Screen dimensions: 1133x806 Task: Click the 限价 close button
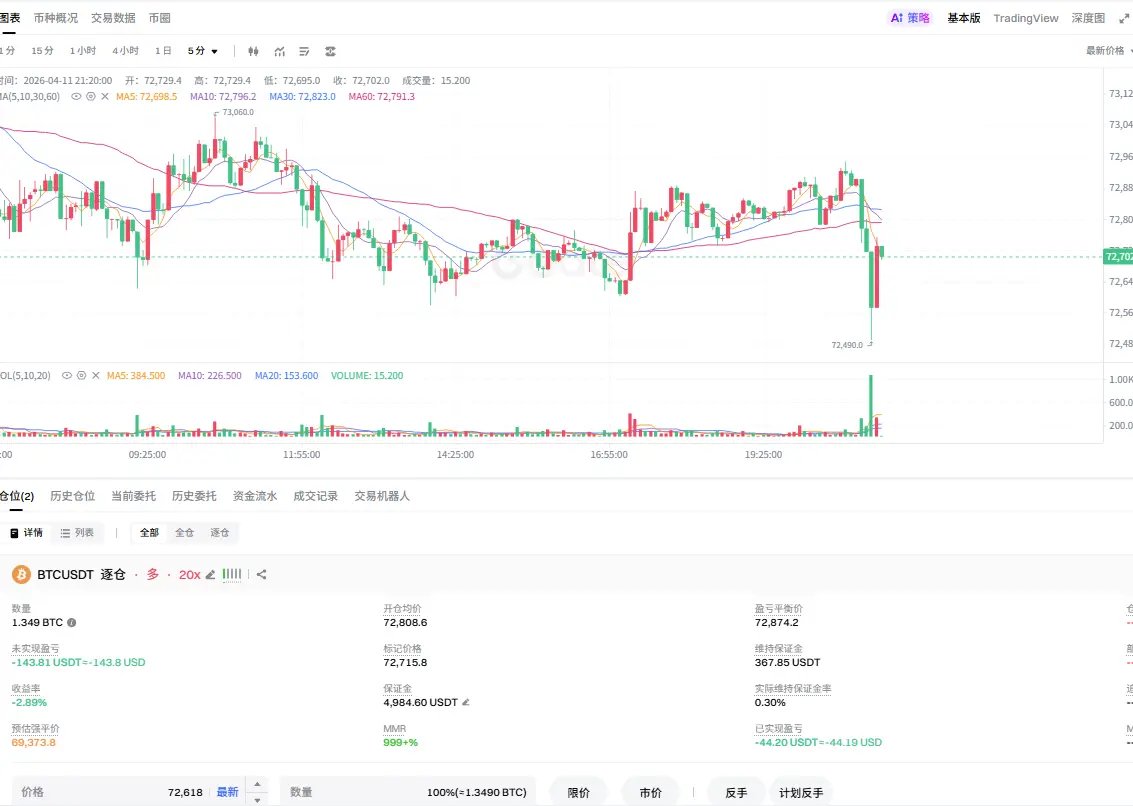click(578, 792)
